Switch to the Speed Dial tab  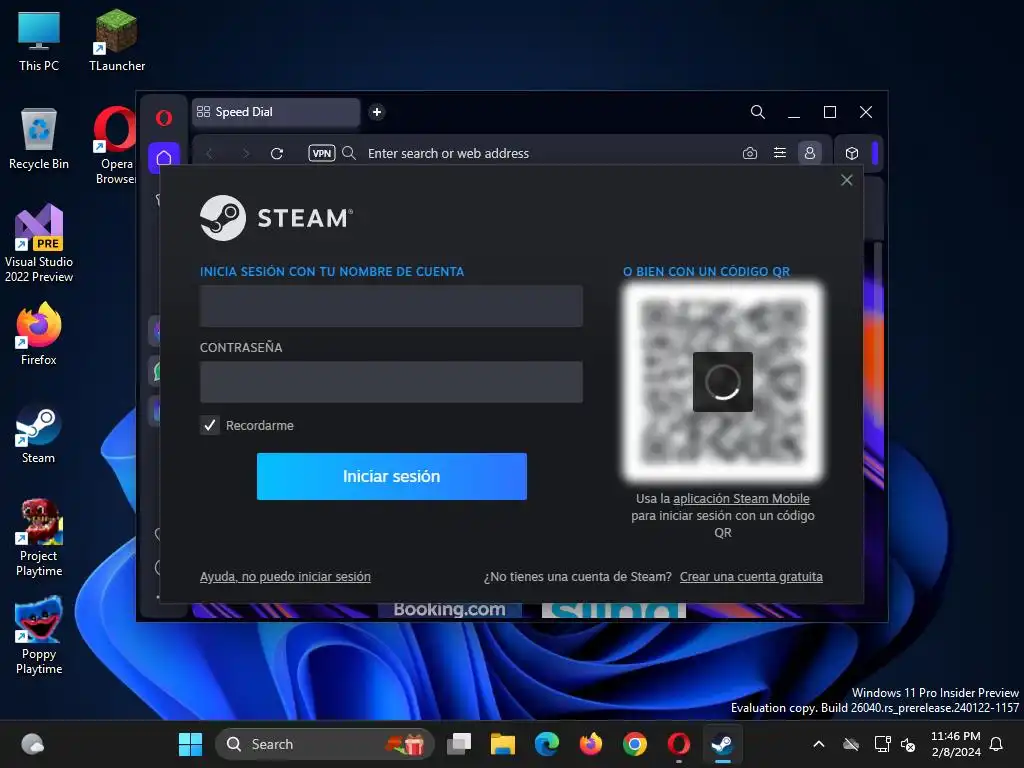(276, 112)
